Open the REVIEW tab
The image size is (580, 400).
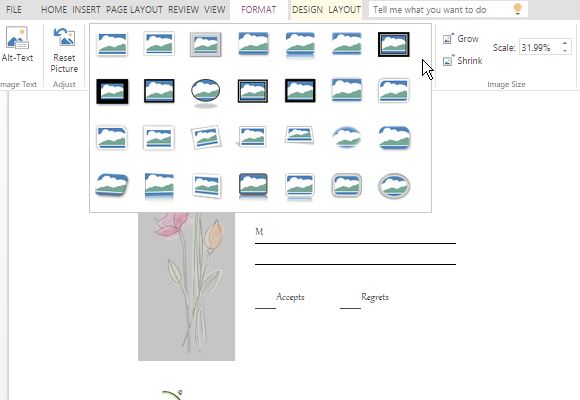[x=183, y=10]
